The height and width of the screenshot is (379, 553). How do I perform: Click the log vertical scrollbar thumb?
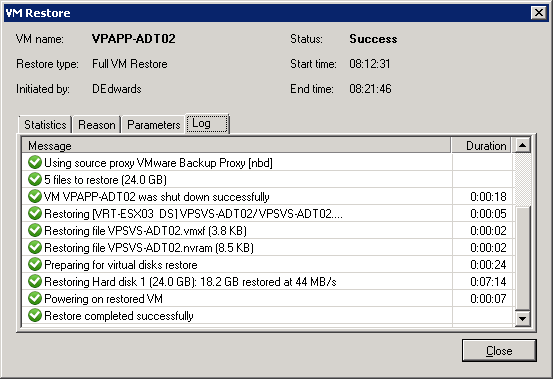(522, 258)
